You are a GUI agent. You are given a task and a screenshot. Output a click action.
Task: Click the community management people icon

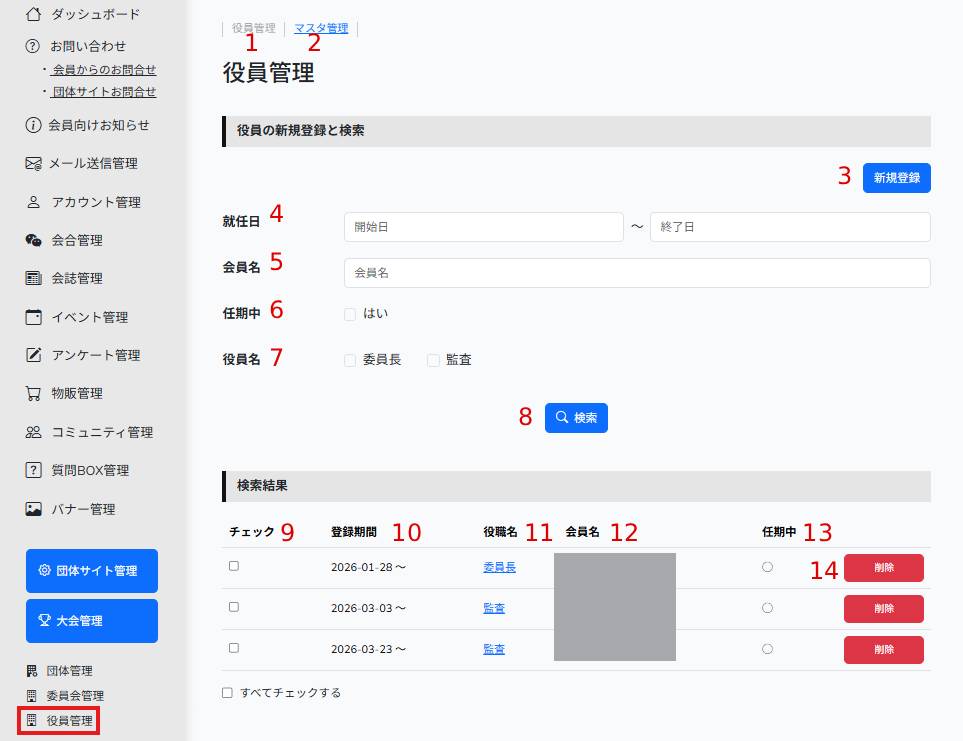click(x=34, y=432)
